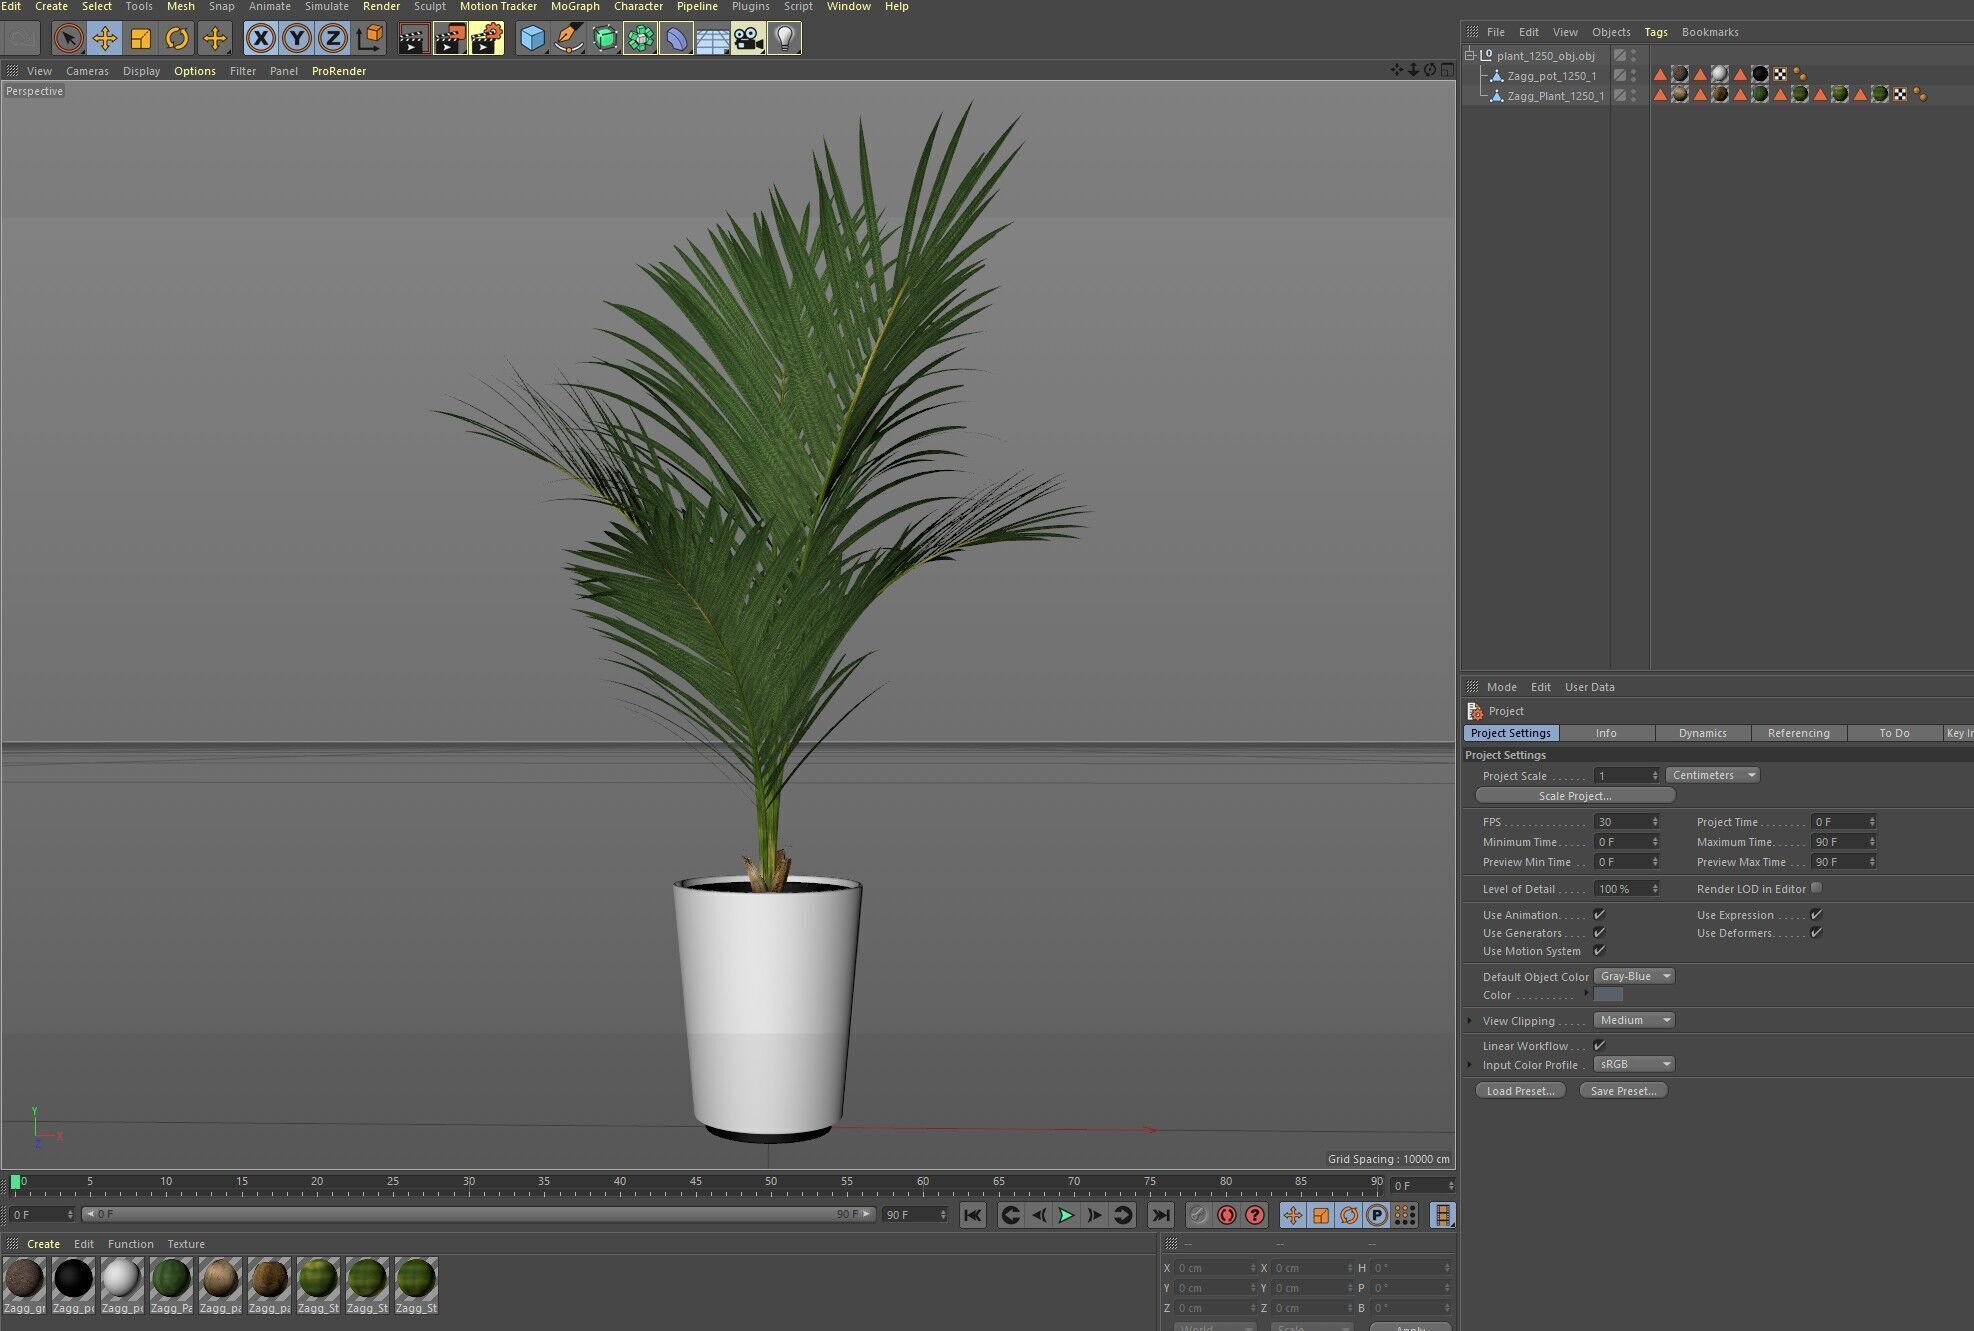
Task: Open the Character menu
Action: 638,6
